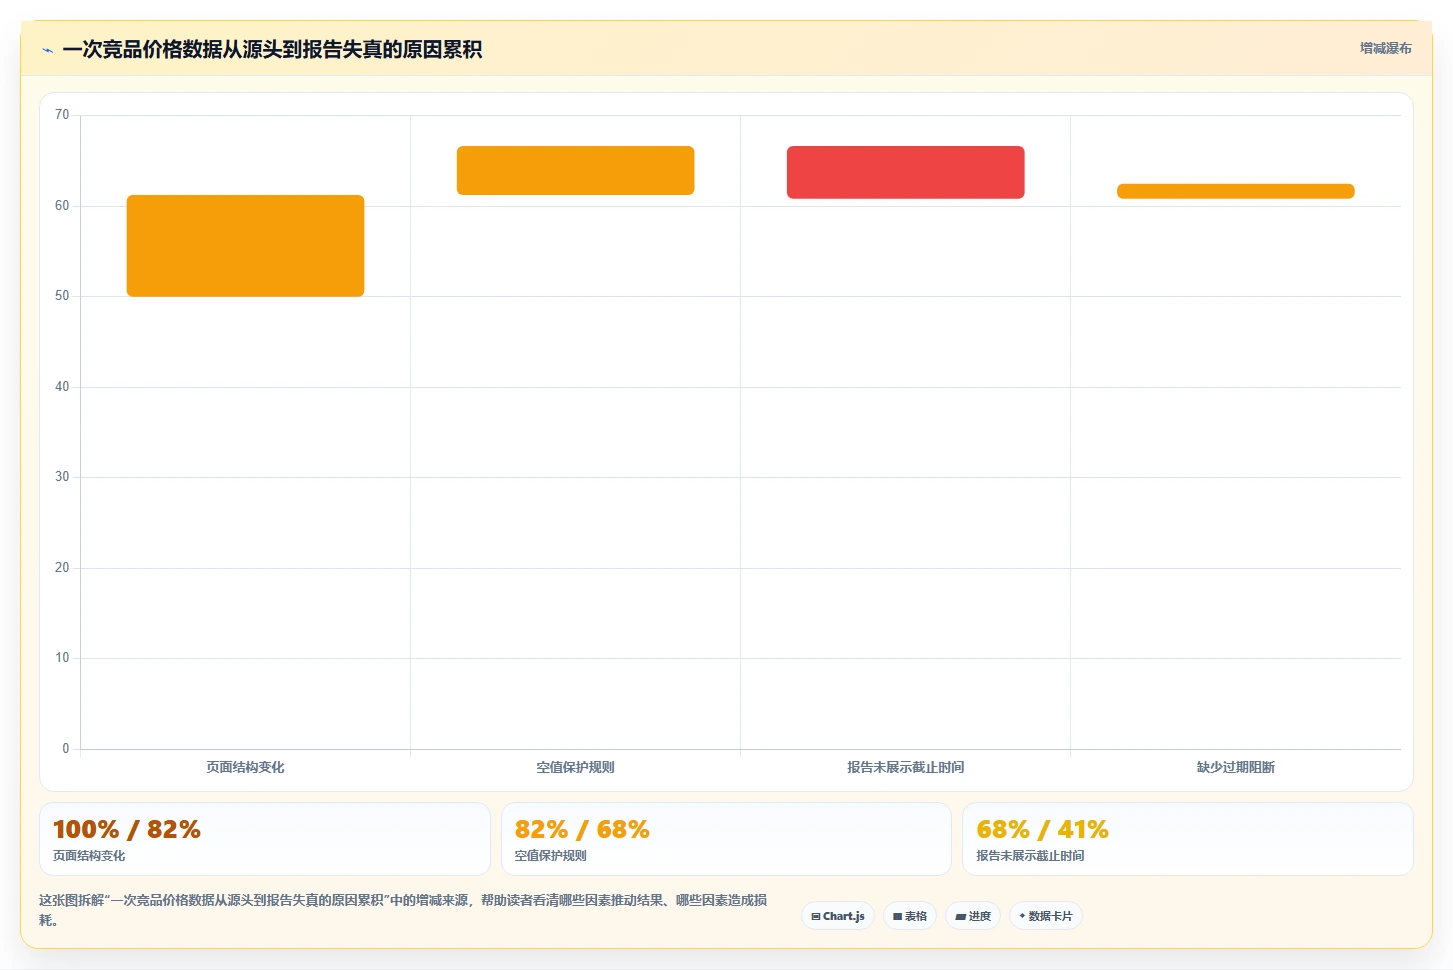1453x970 pixels.
Task: Click the y-axis value 50
Action: click(62, 296)
